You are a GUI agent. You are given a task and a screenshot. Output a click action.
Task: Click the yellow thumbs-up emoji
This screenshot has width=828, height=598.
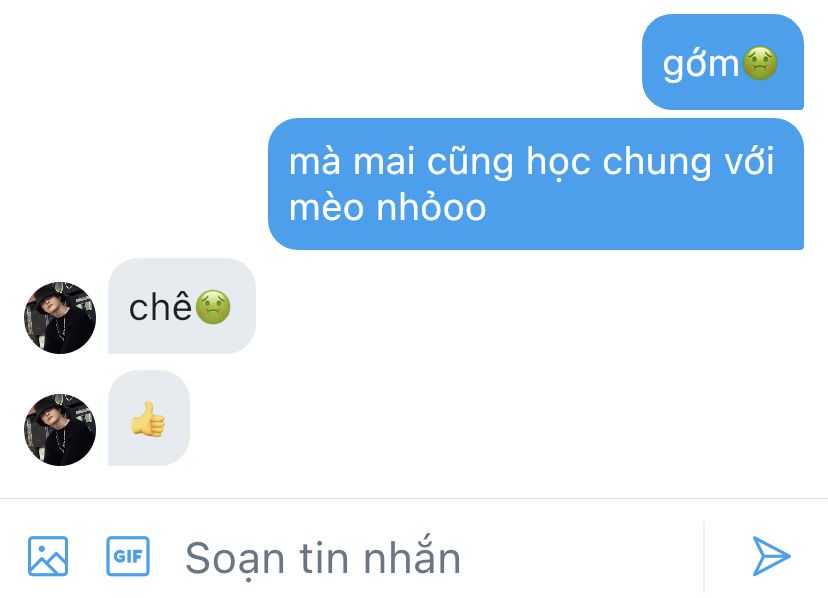pos(148,419)
